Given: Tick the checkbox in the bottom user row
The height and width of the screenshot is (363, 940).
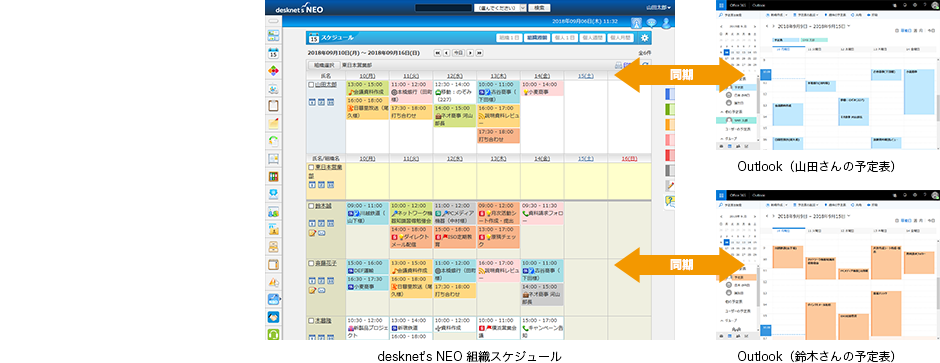Looking at the screenshot, I should click(311, 321).
